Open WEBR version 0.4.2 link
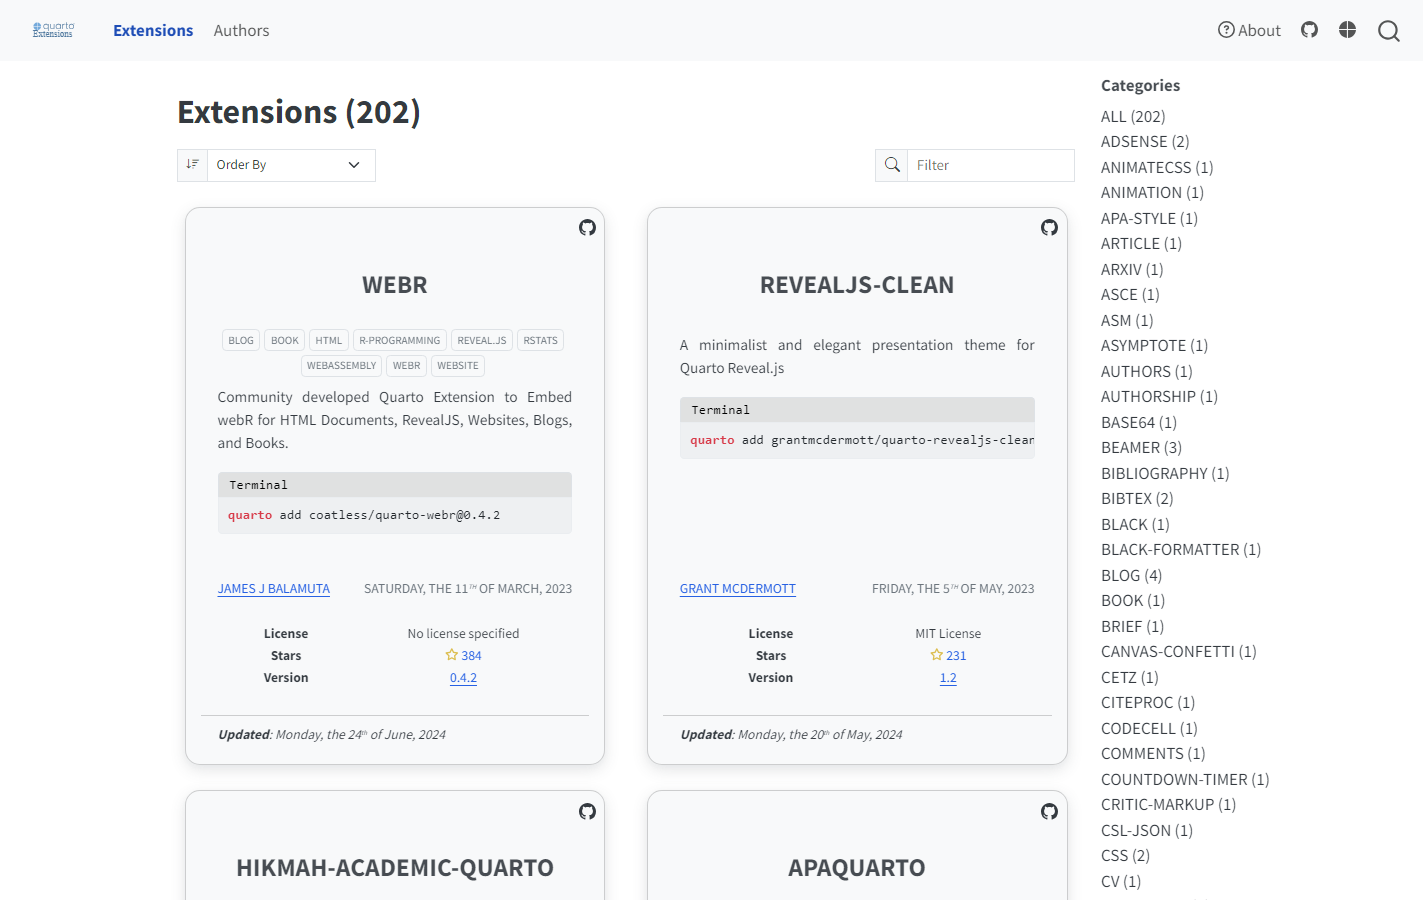The height and width of the screenshot is (900, 1423). [x=463, y=678]
